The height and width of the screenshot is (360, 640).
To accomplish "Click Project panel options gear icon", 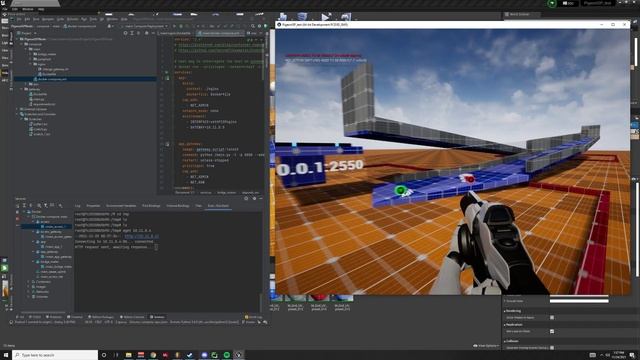I will [x=147, y=33].
